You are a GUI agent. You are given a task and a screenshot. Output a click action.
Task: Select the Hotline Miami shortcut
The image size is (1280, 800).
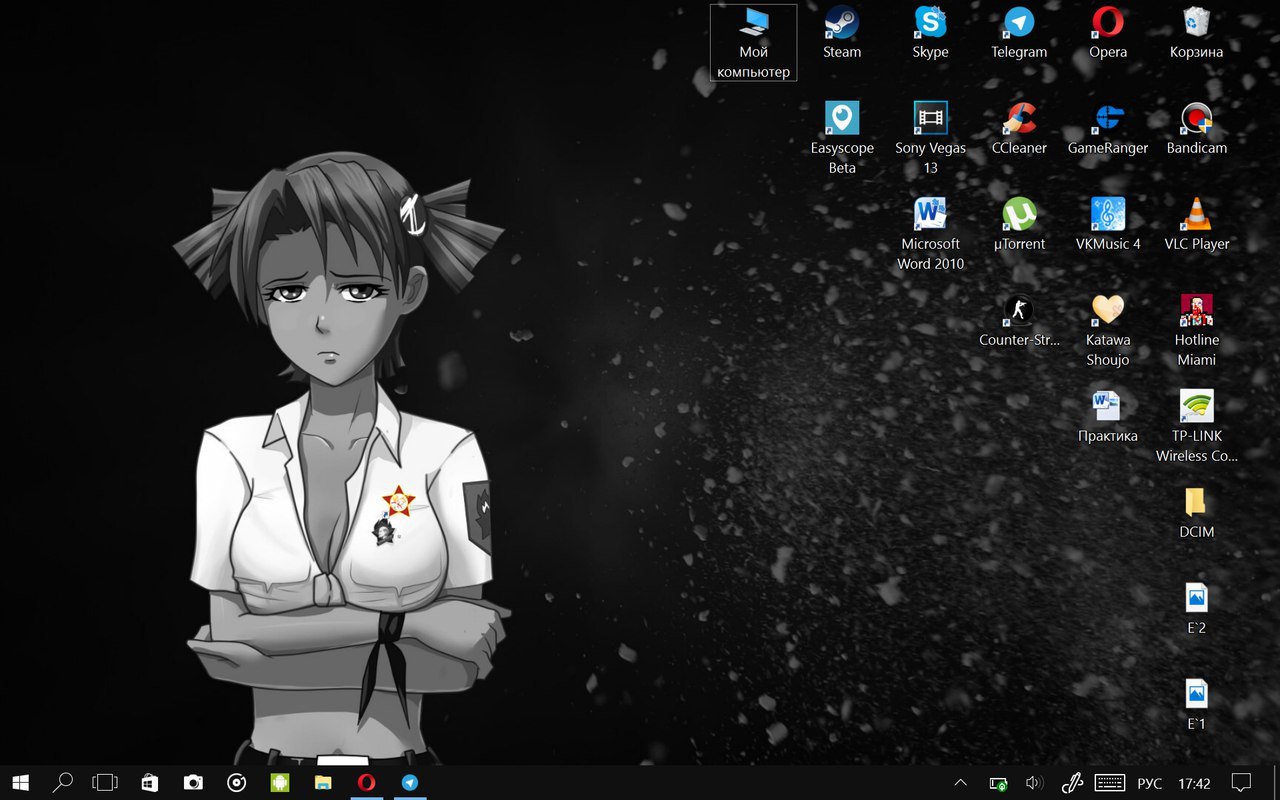tap(1196, 330)
